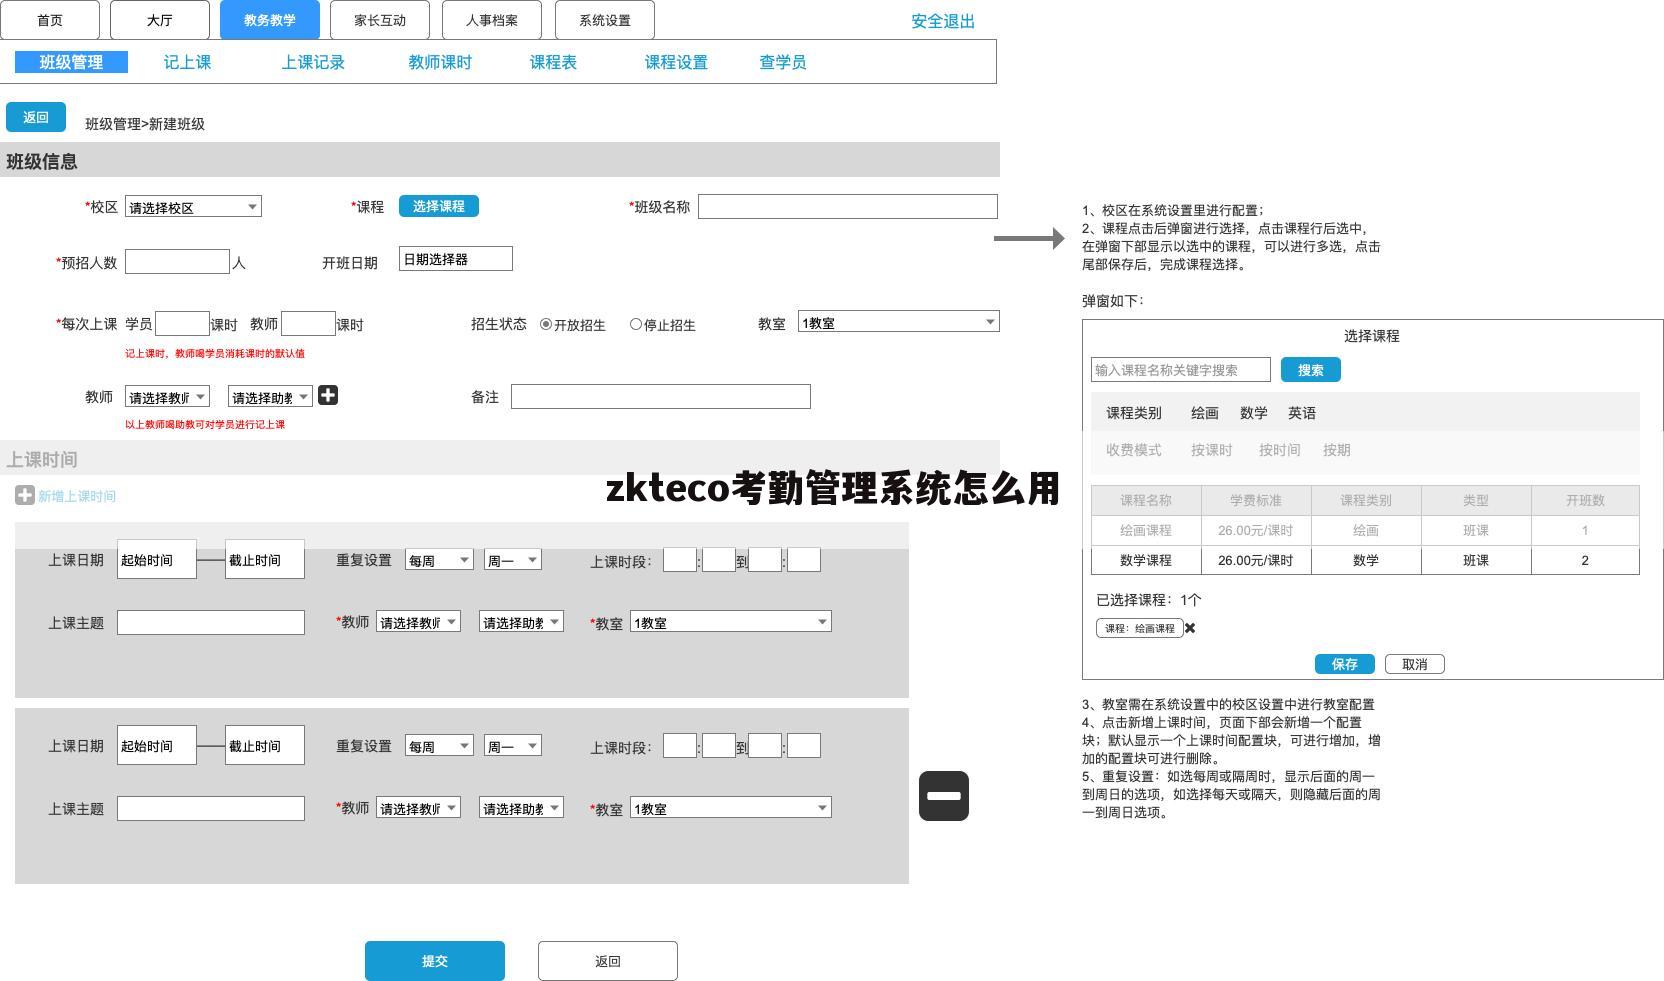
Task: Open 请选择助教 dropdown in class info
Action: 270,397
